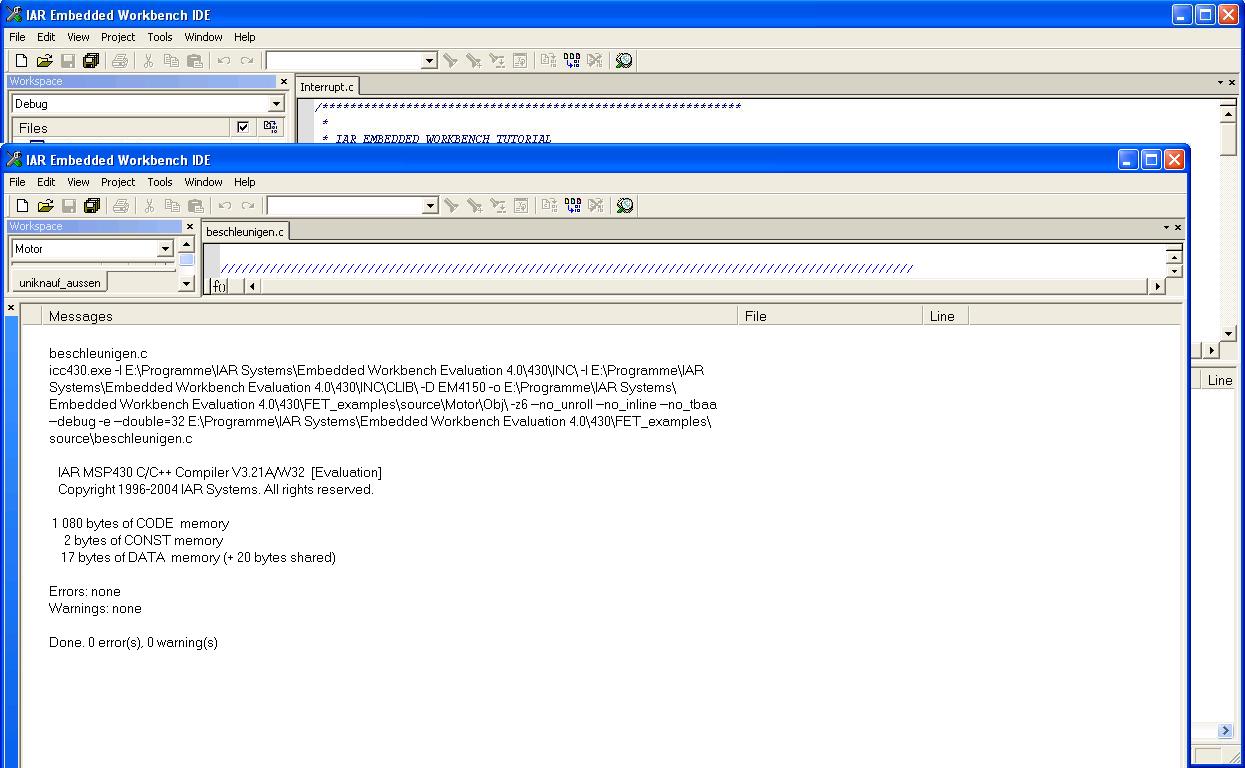Open View menu in background window
The height and width of the screenshot is (768, 1245).
tap(78, 37)
